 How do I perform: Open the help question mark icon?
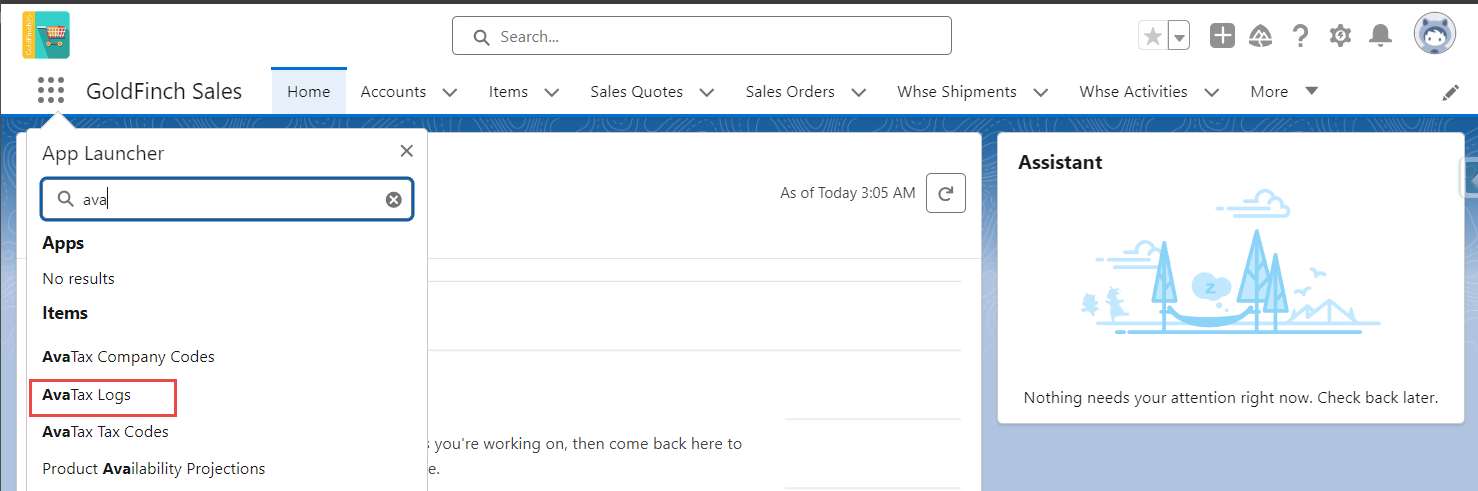[1300, 36]
